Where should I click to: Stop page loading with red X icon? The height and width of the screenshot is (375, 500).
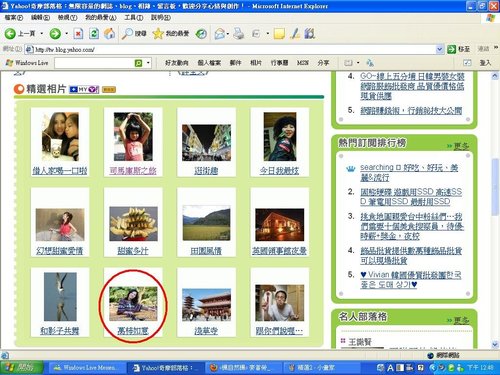[78, 33]
